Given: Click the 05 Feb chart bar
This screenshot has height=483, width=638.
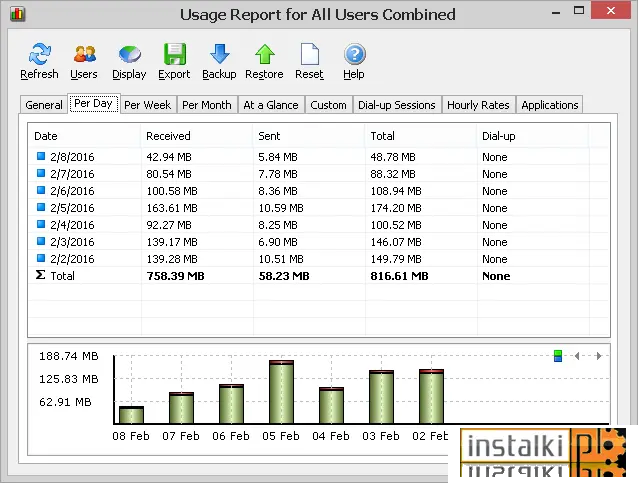Looking at the screenshot, I should click(281, 392).
